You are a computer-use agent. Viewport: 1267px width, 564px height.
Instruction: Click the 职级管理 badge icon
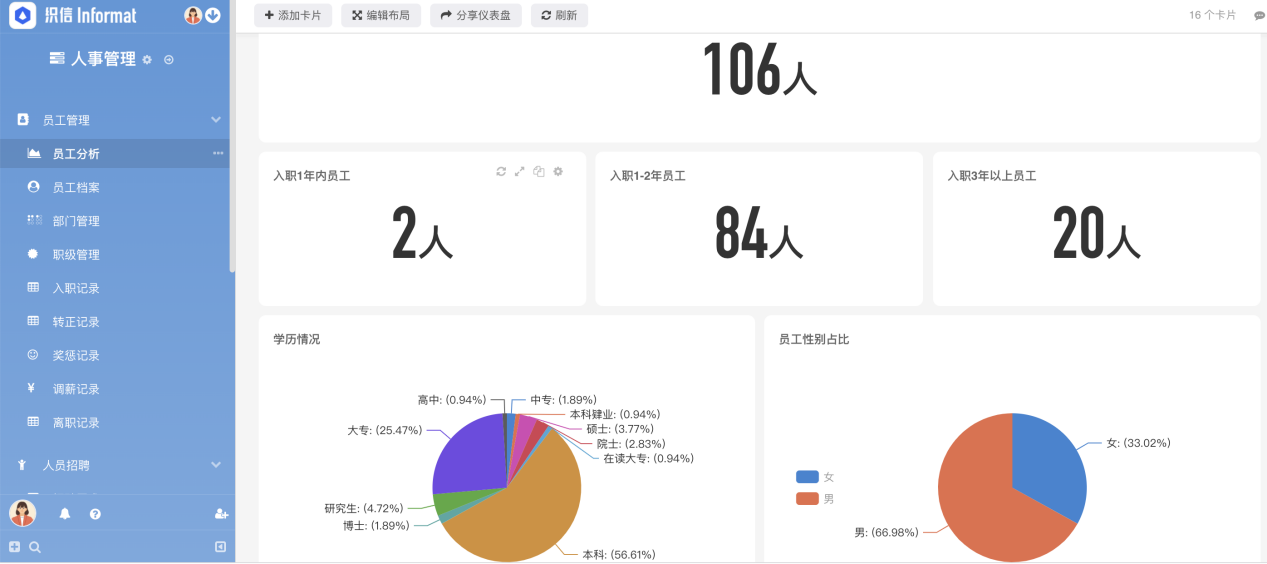pyautogui.click(x=33, y=254)
